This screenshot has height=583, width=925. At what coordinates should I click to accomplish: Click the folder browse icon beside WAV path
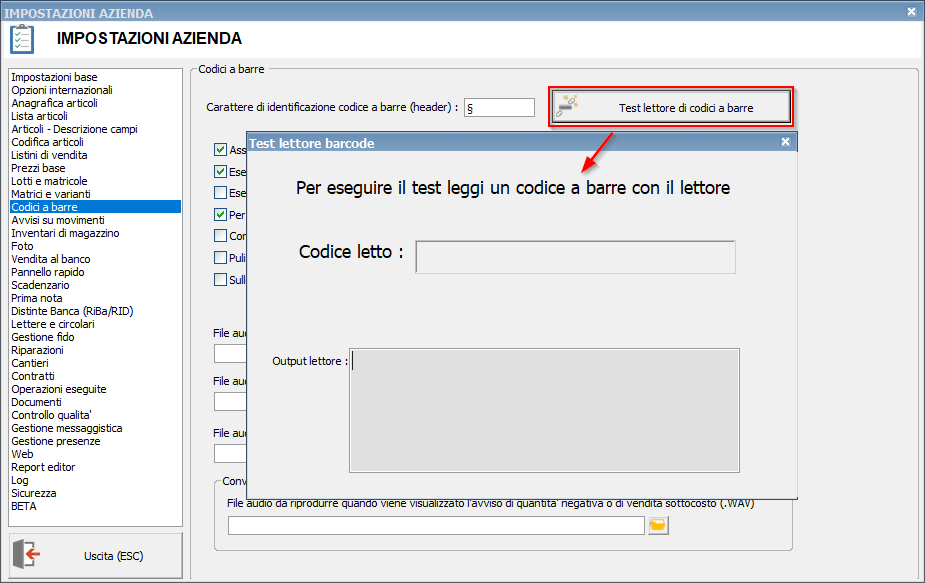click(657, 525)
